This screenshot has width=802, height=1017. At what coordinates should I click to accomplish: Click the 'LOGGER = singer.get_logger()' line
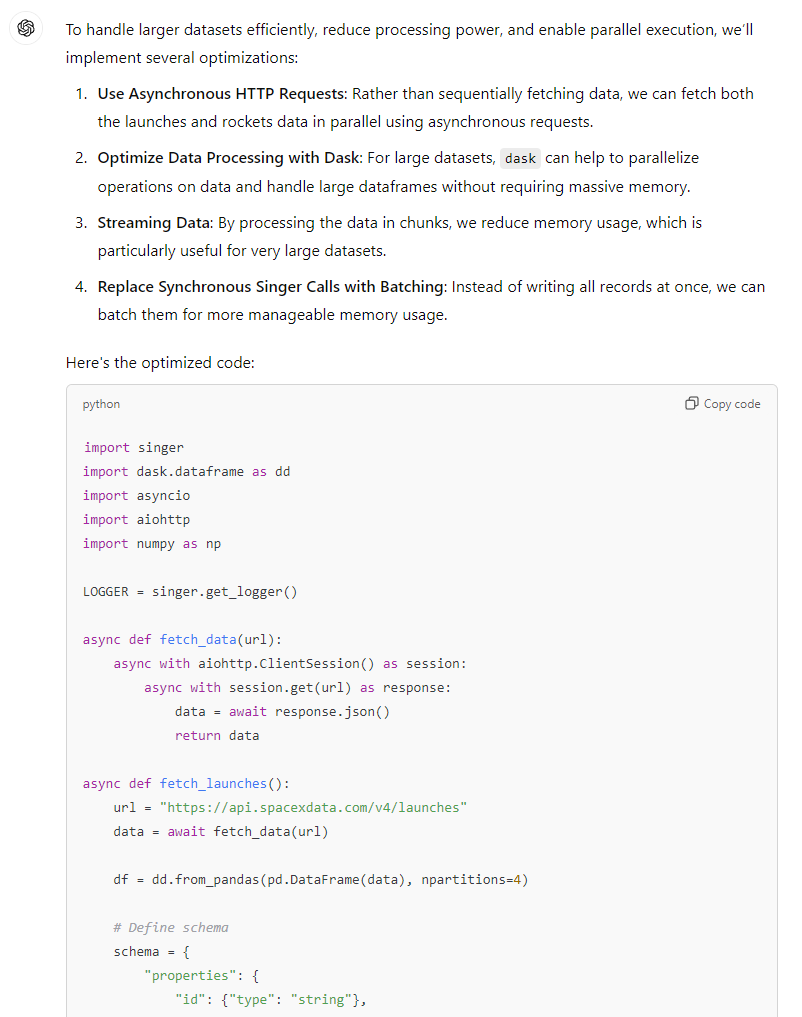point(190,592)
